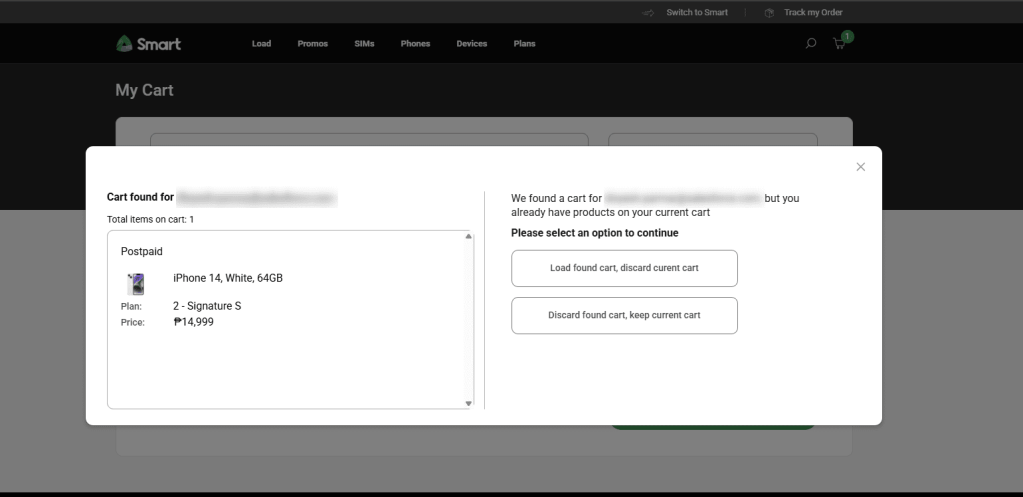
Task: Navigate to the Devices menu item
Action: pyautogui.click(x=471, y=44)
